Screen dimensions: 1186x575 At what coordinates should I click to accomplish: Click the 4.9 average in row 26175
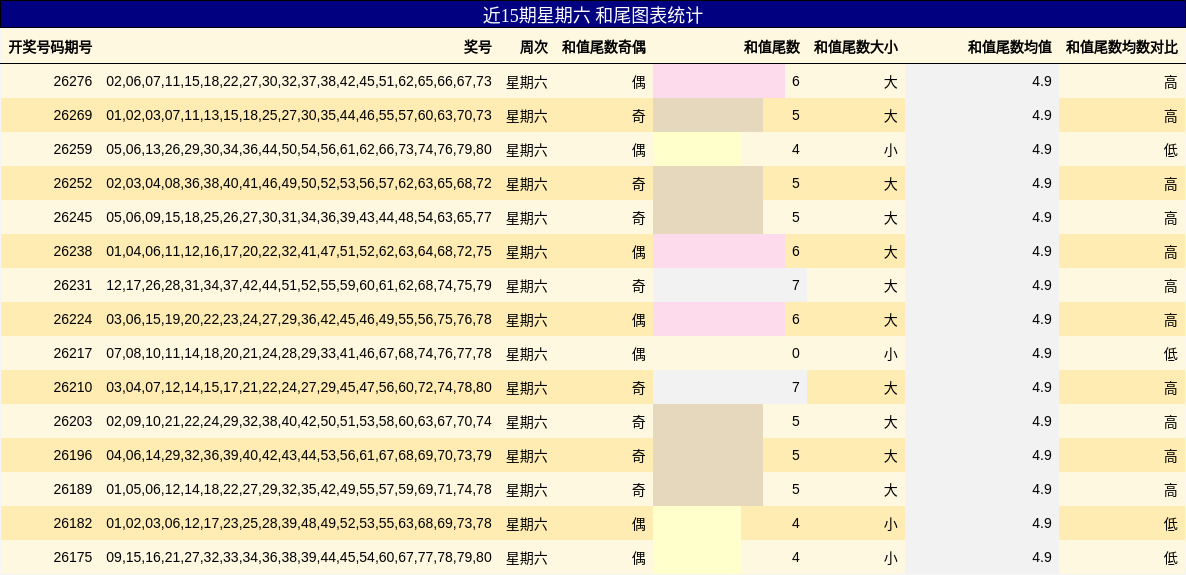click(1042, 558)
